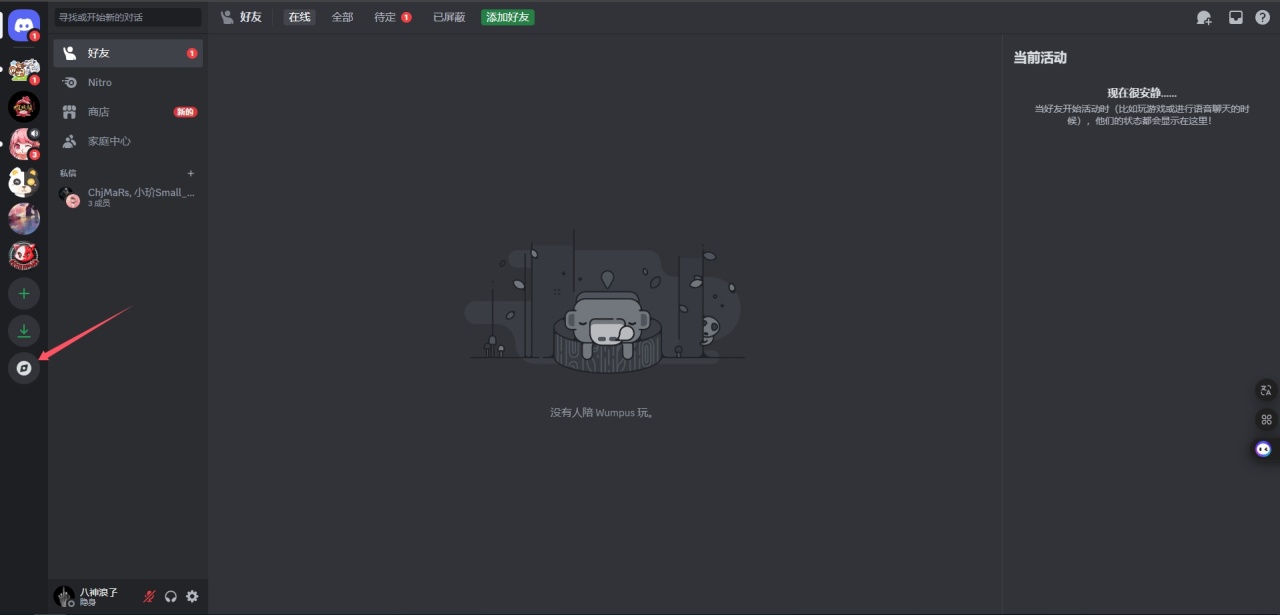The image size is (1280, 615).
Task: Click the 八神浪子 user avatar
Action: (x=64, y=596)
